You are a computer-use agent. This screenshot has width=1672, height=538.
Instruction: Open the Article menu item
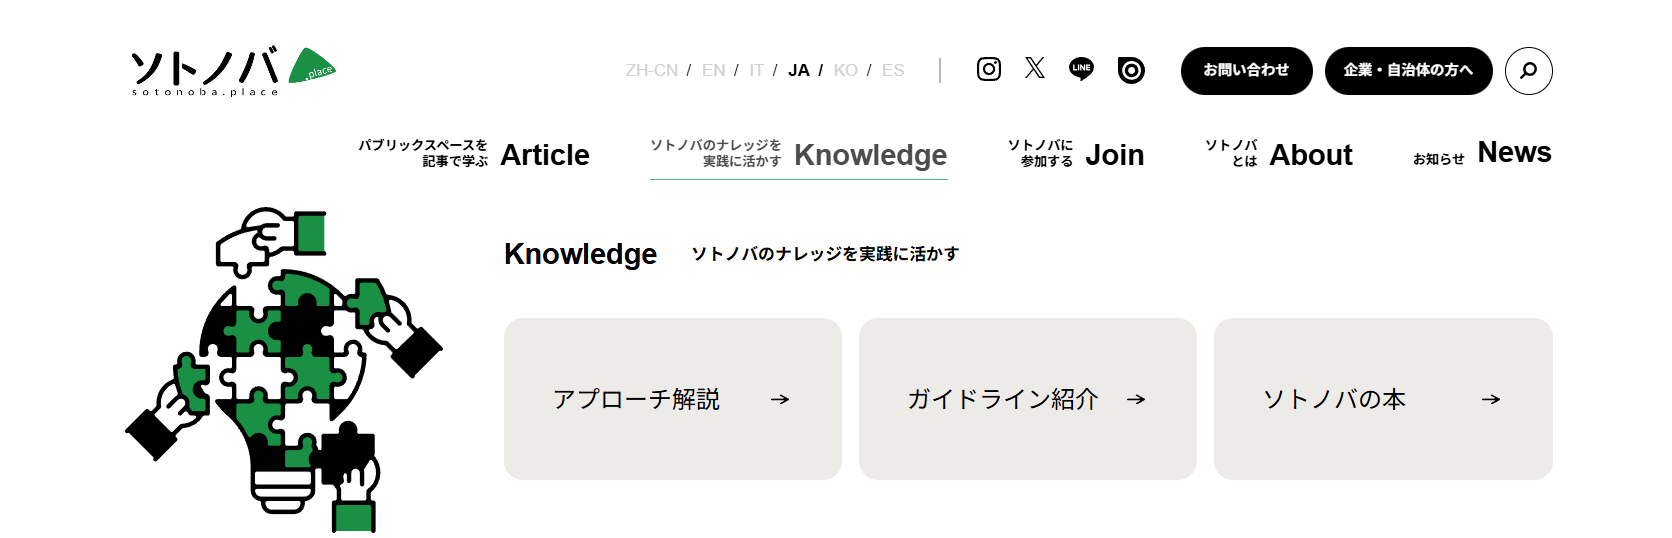[544, 155]
